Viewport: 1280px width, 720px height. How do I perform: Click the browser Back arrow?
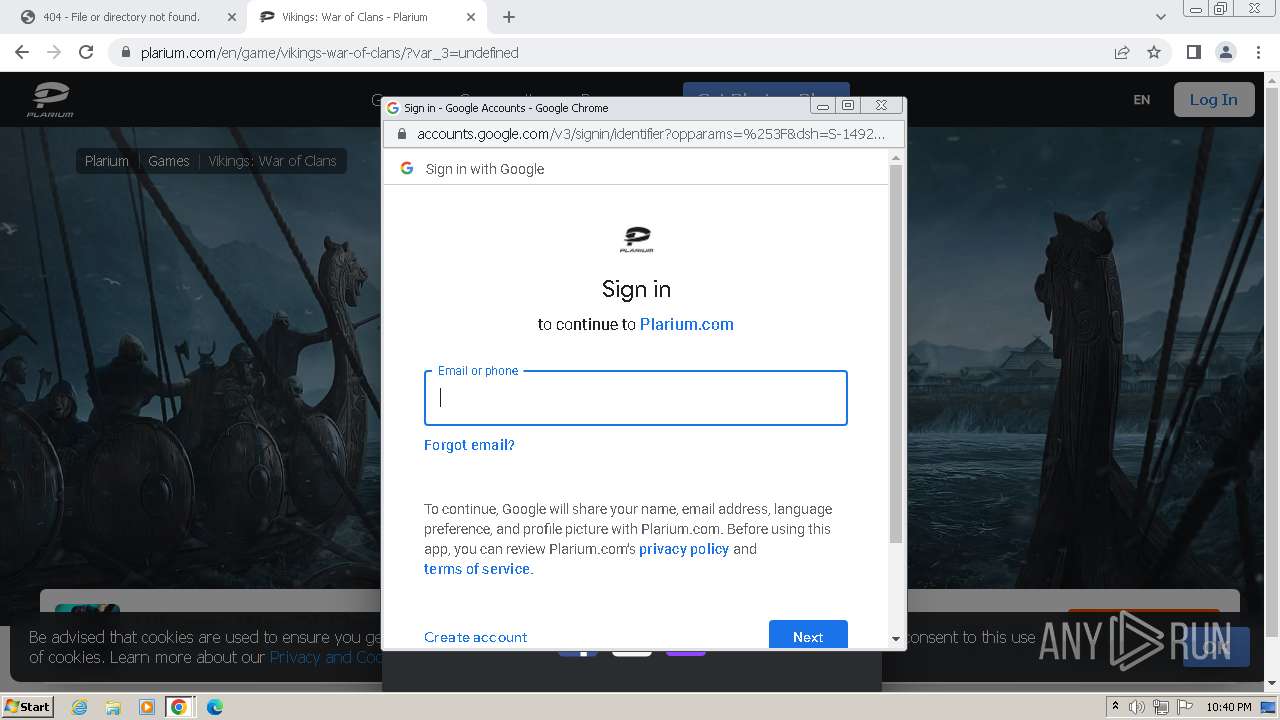coord(22,52)
